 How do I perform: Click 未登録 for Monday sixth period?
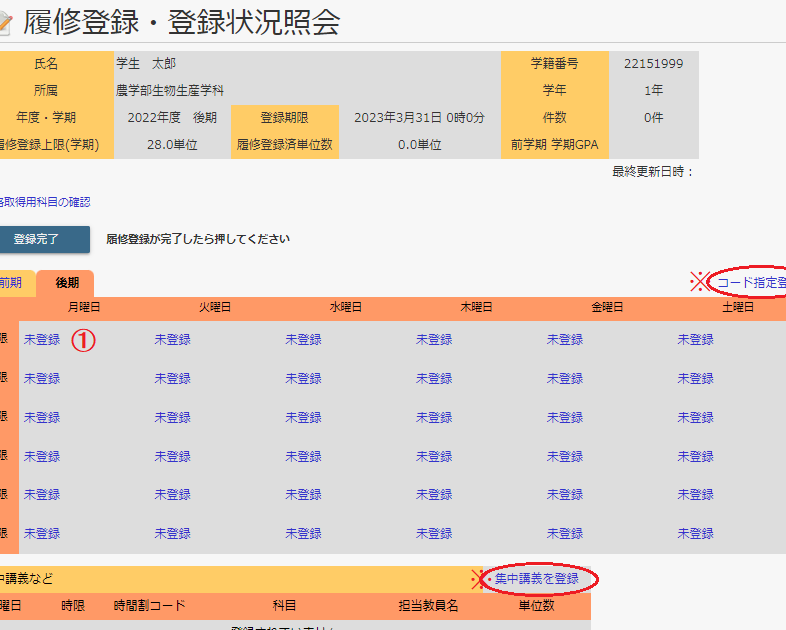[x=42, y=534]
